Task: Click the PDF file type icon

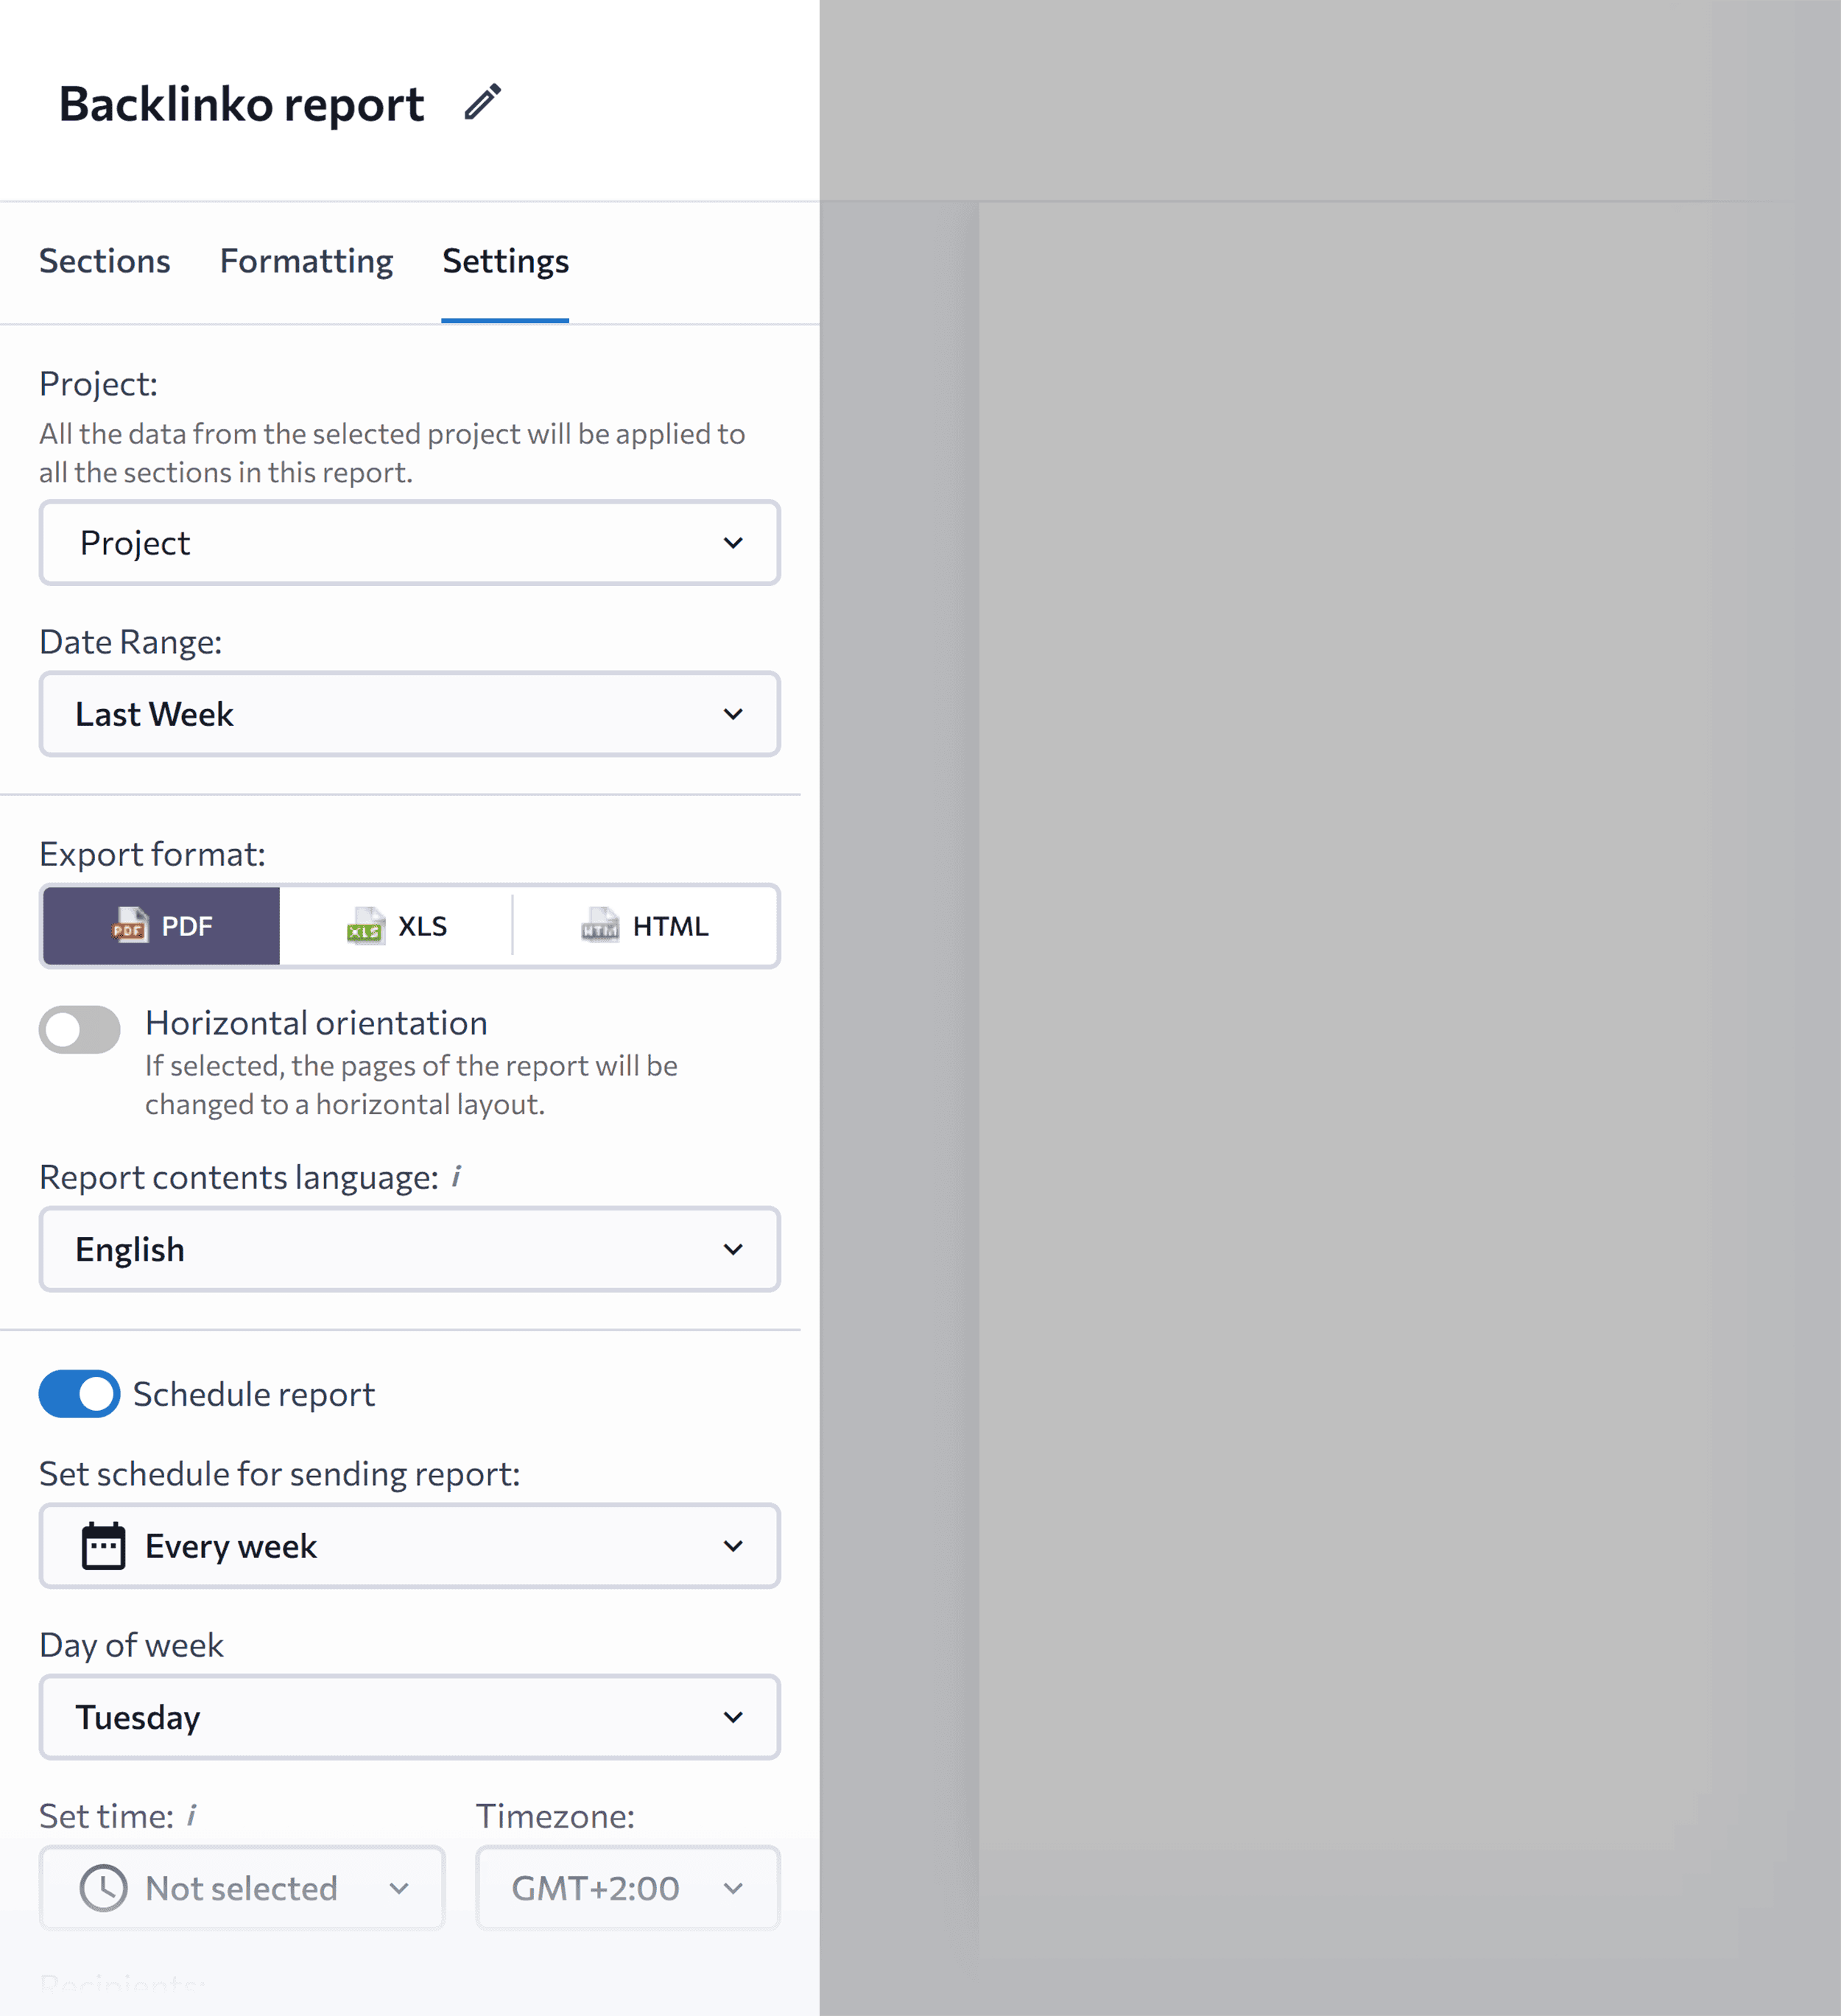Action: [x=130, y=924]
